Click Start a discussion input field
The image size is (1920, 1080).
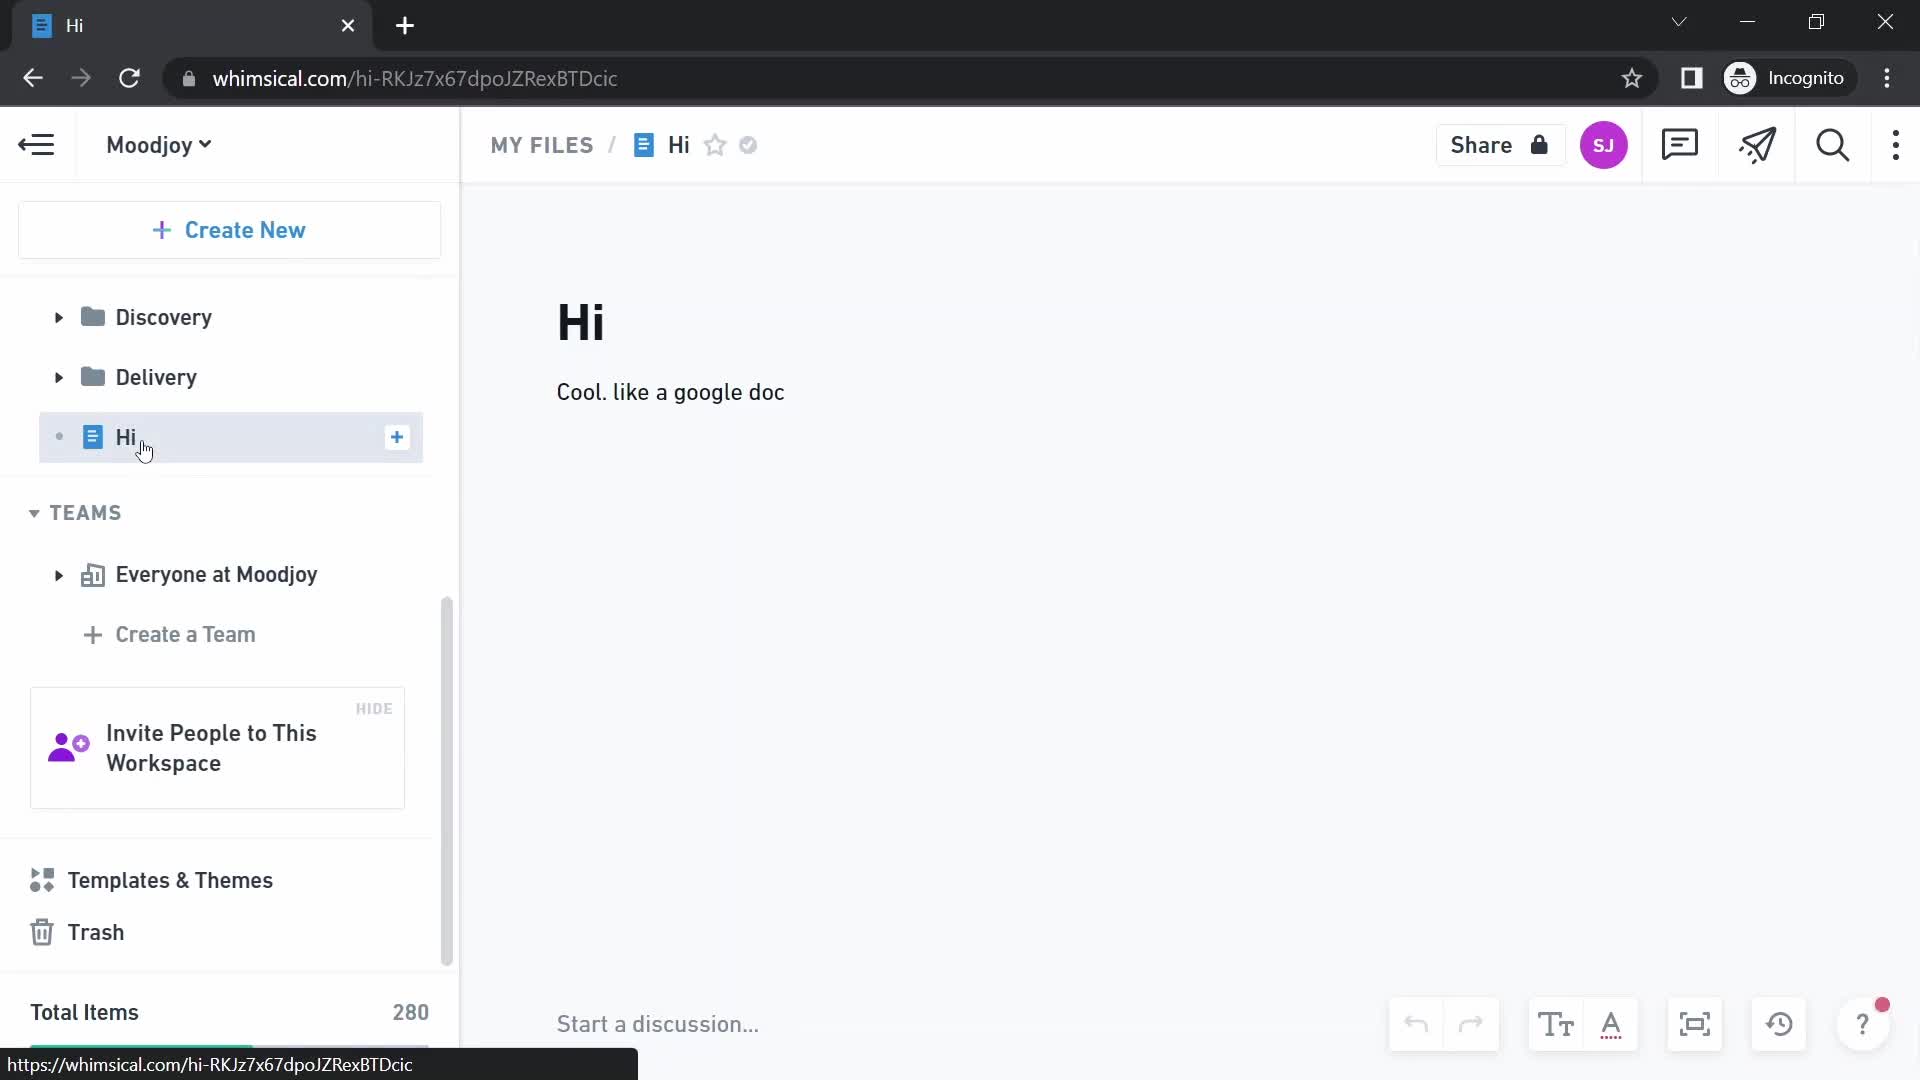click(x=658, y=1022)
